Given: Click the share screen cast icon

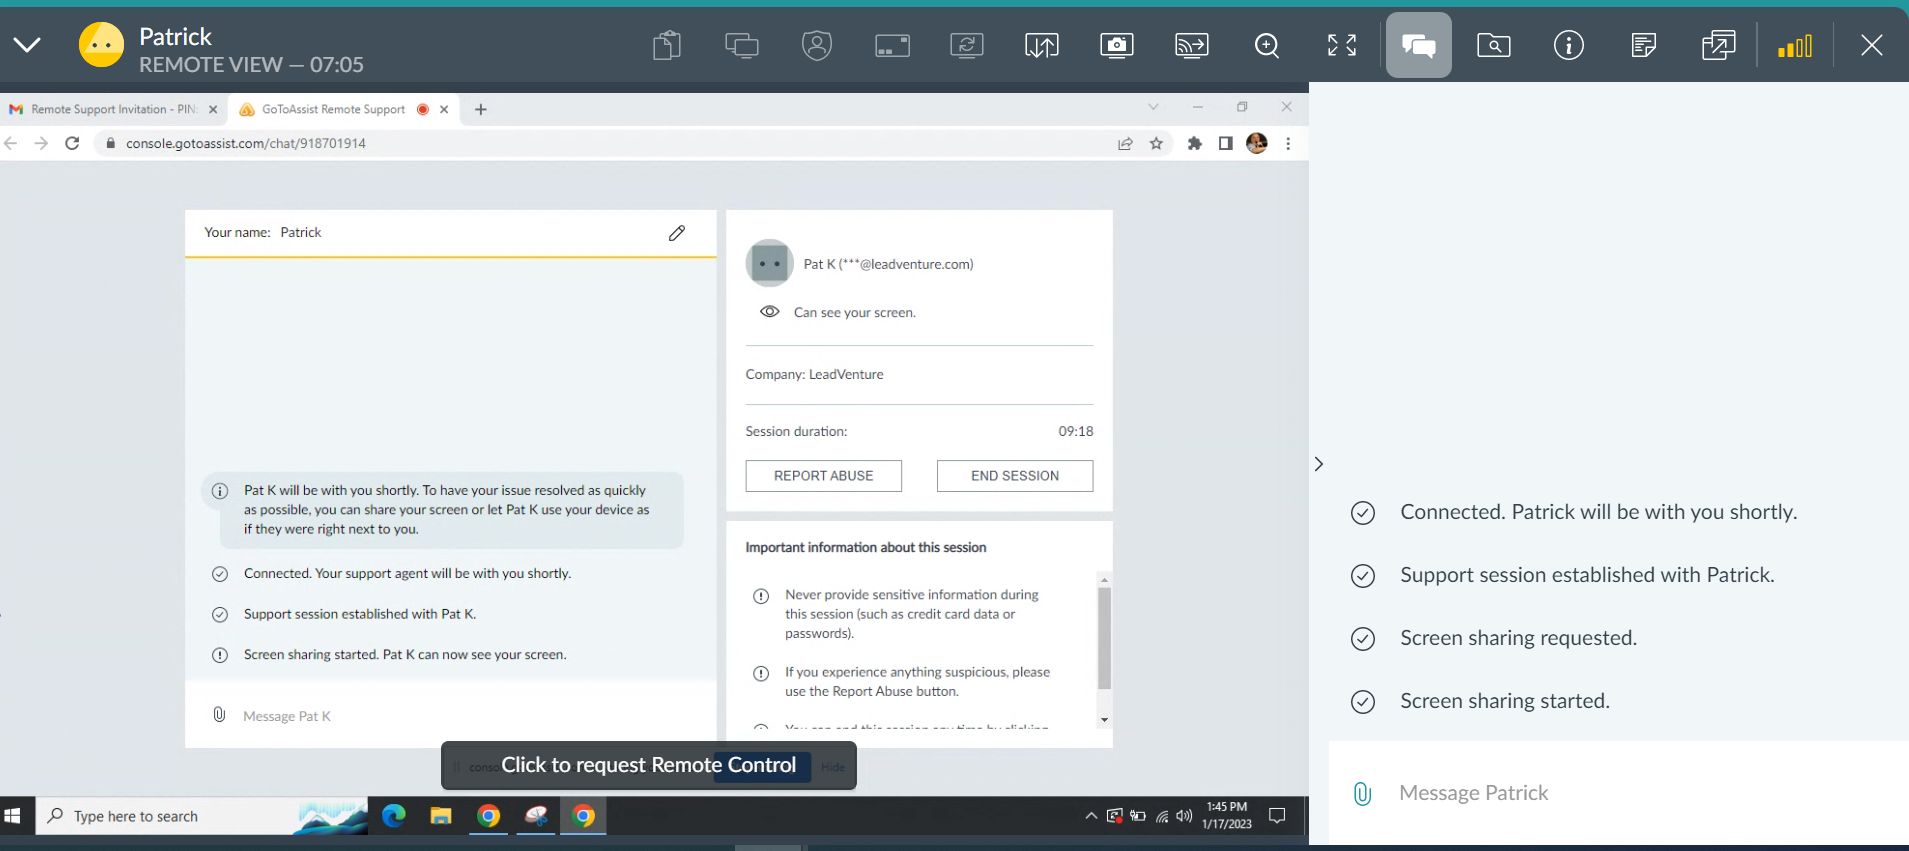Looking at the screenshot, I should 1192,45.
